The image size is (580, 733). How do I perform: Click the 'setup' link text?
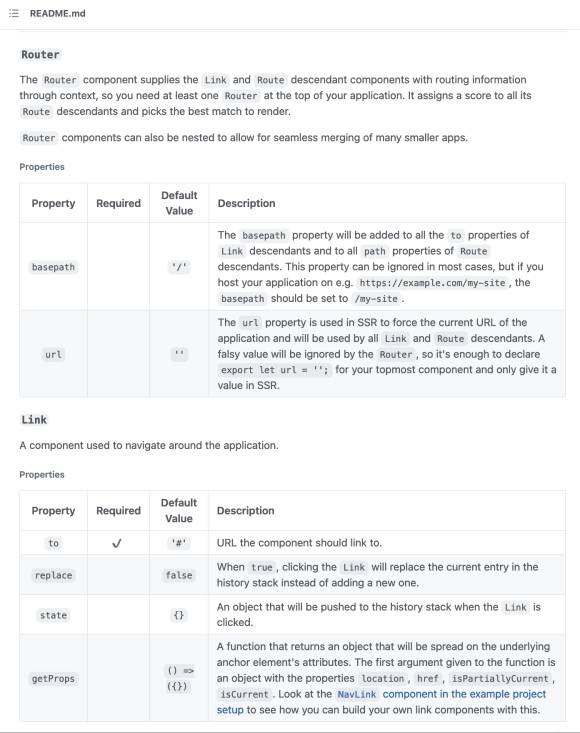click(230, 710)
